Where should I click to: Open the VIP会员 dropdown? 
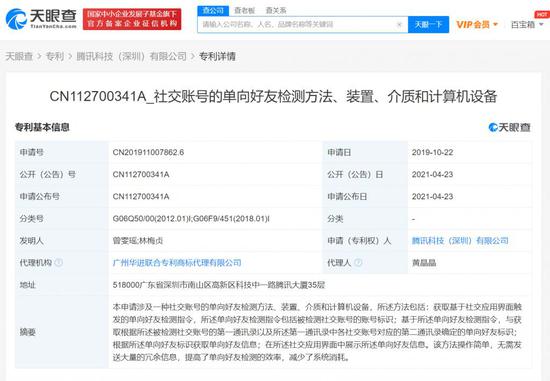[477, 25]
